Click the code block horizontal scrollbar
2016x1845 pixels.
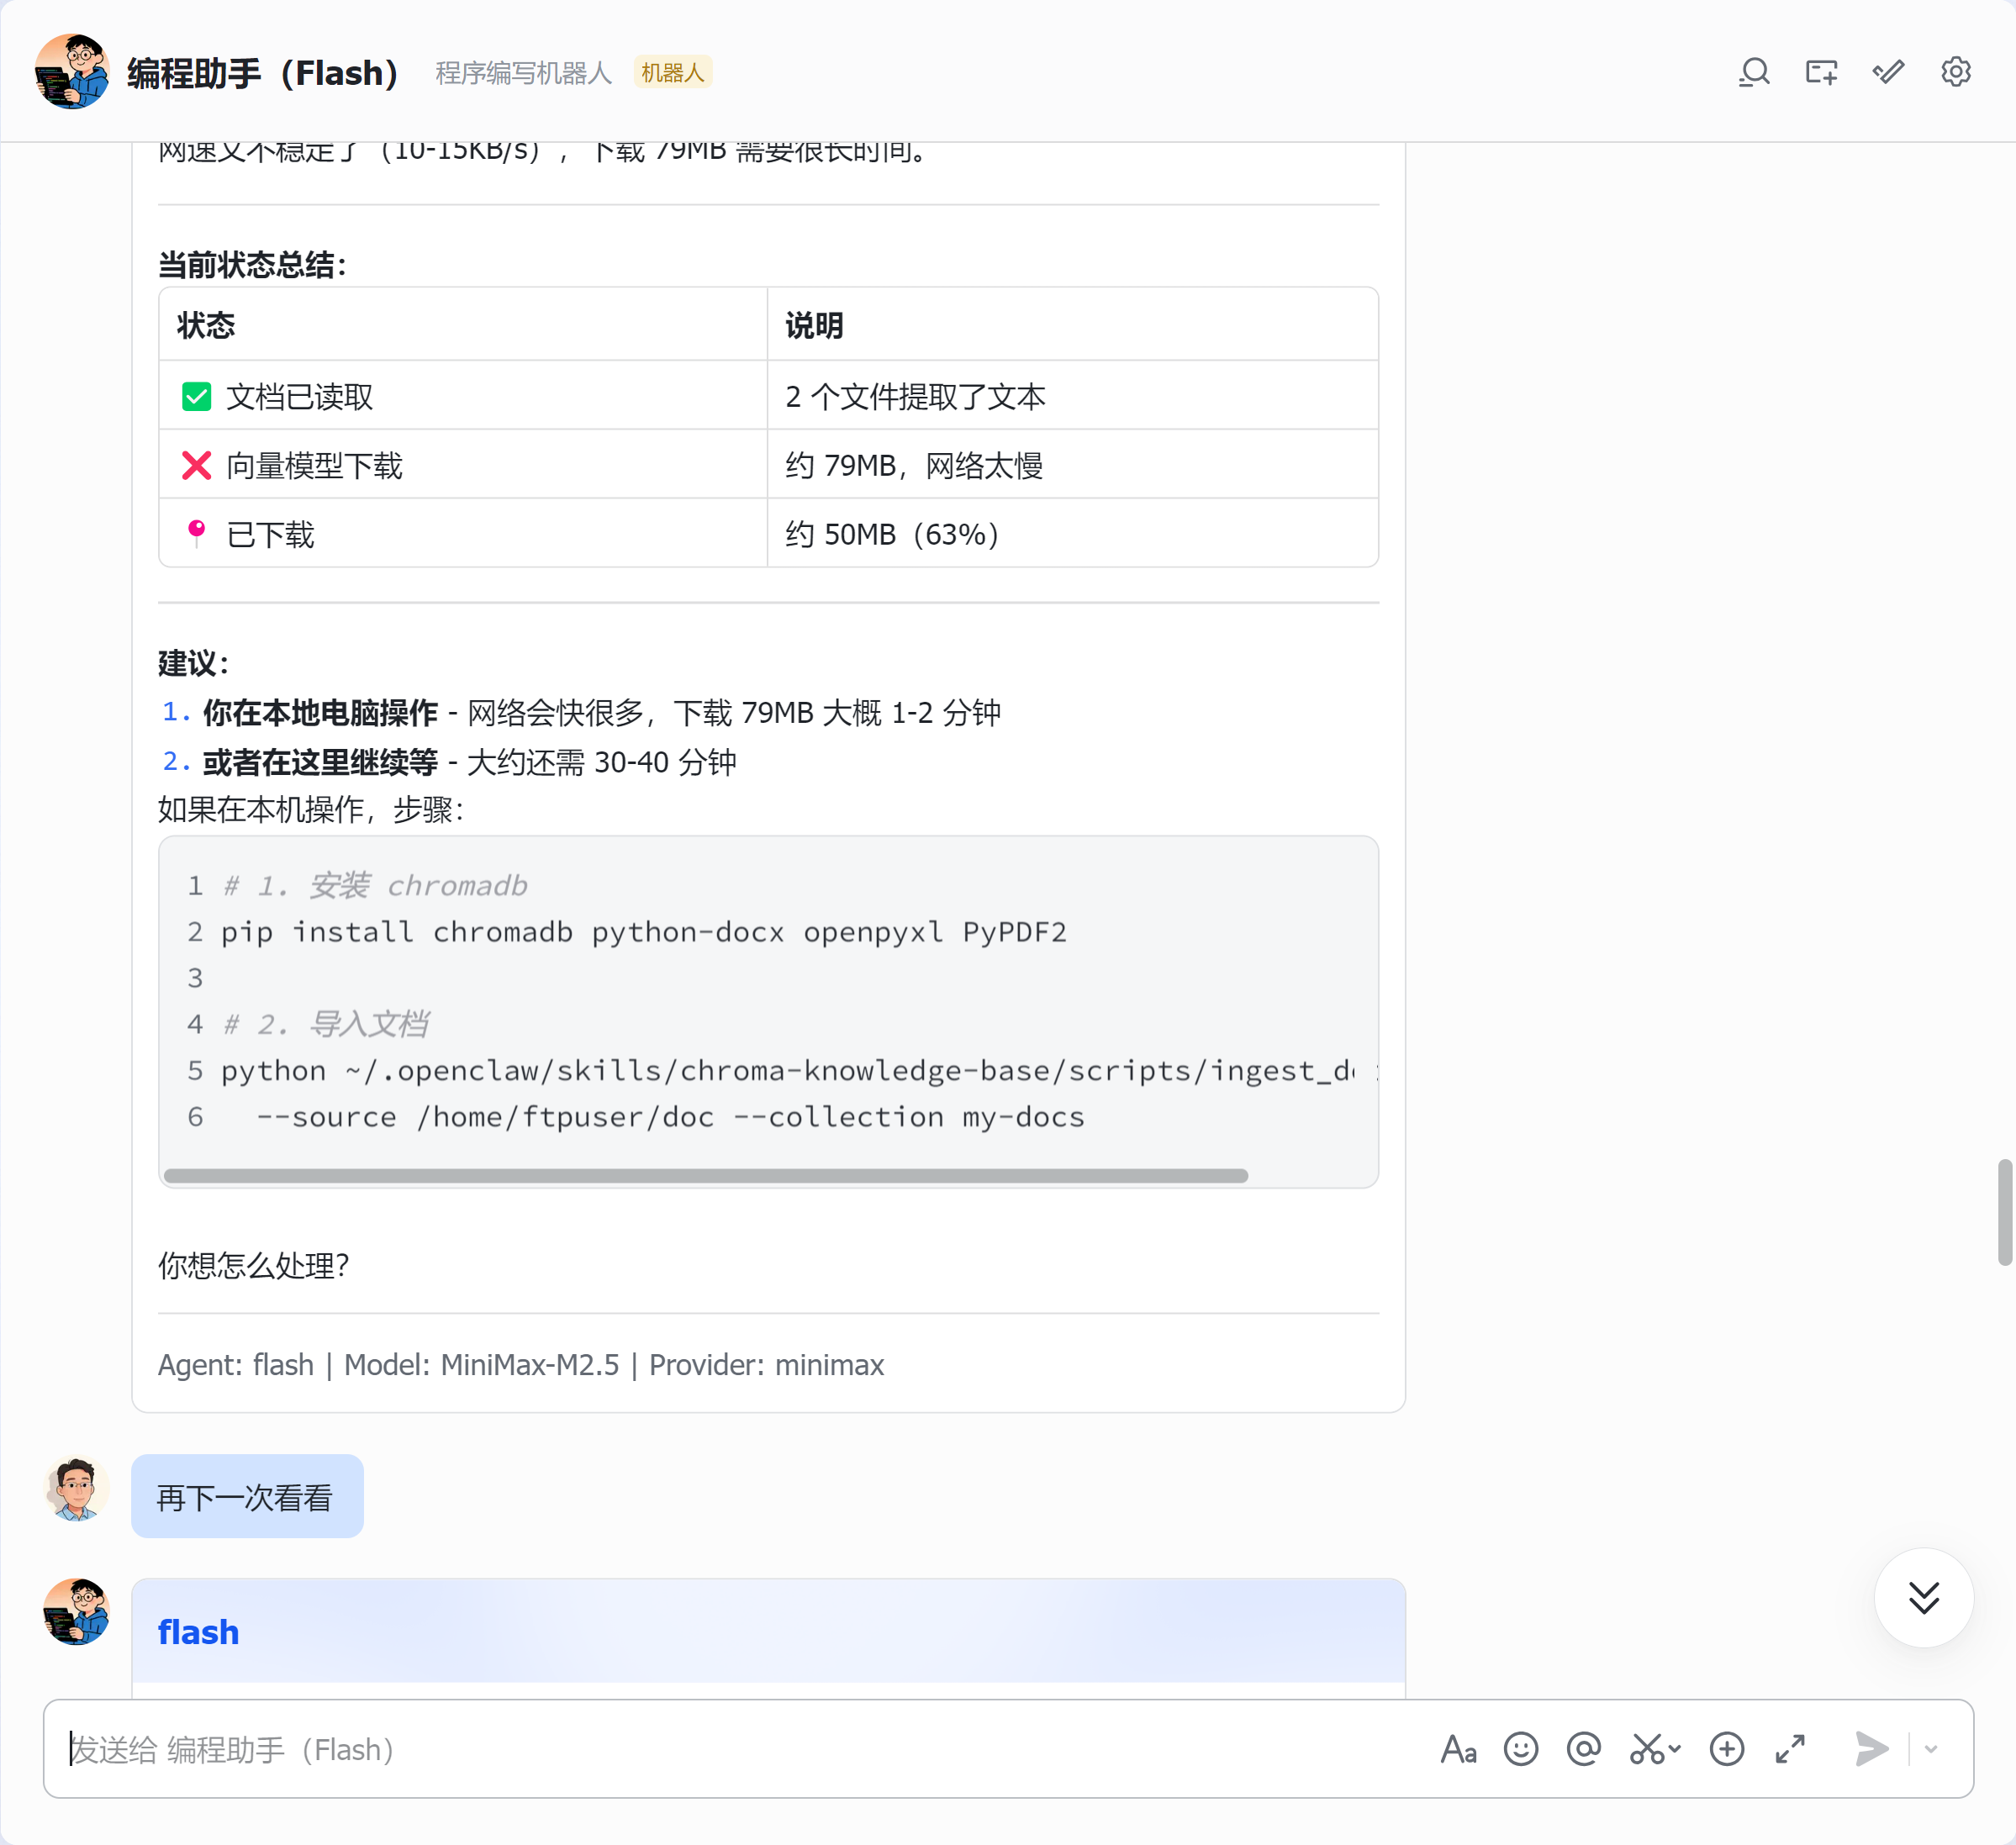[706, 1176]
